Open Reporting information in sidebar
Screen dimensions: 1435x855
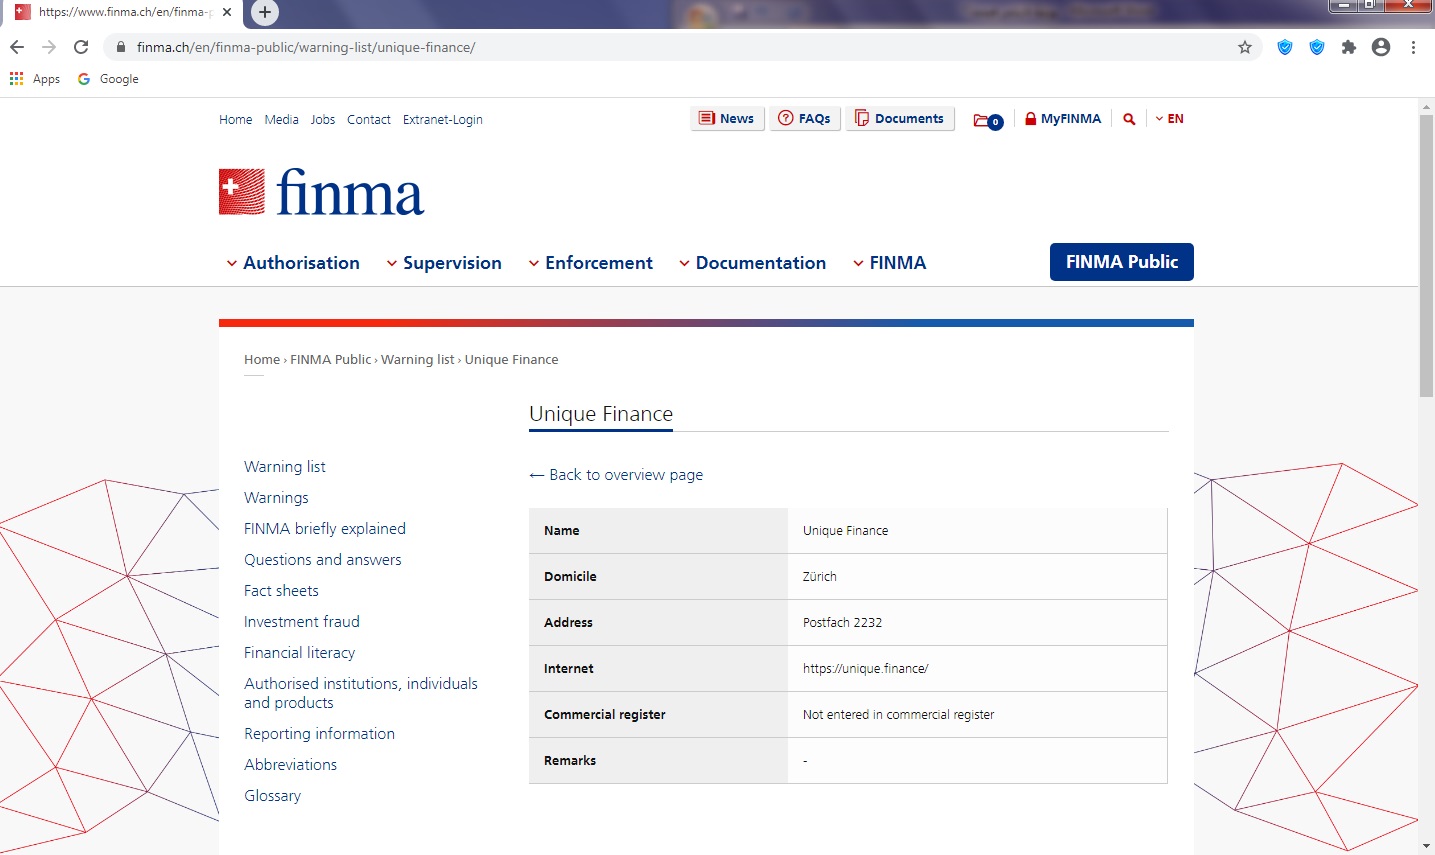click(x=320, y=734)
